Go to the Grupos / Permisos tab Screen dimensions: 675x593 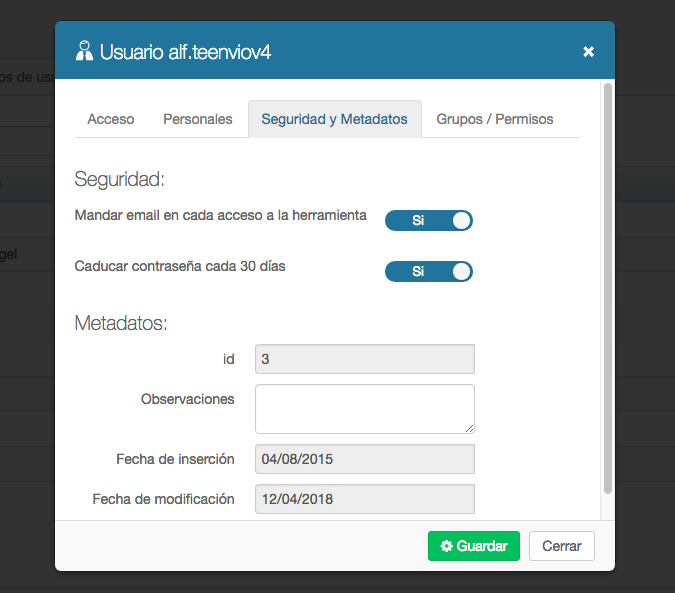pyautogui.click(x=494, y=119)
